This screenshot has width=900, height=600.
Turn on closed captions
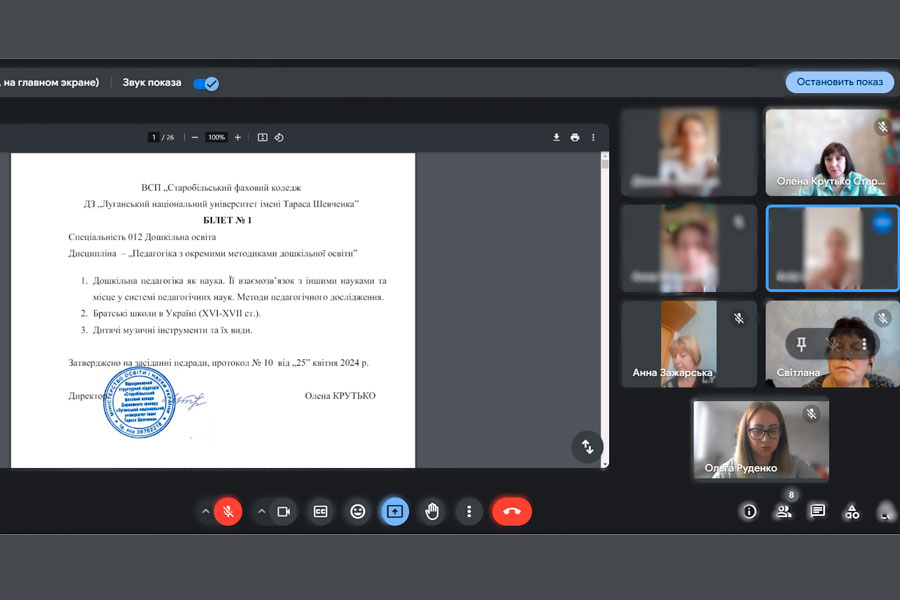tap(320, 511)
